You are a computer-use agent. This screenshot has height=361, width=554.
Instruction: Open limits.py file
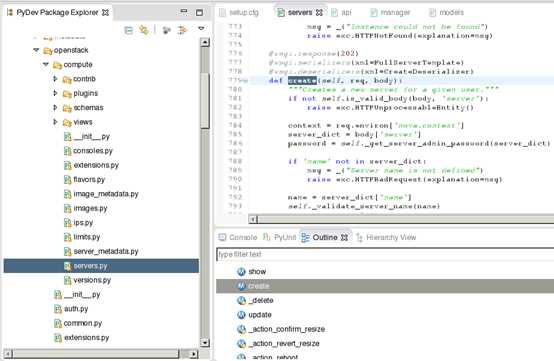tap(82, 237)
